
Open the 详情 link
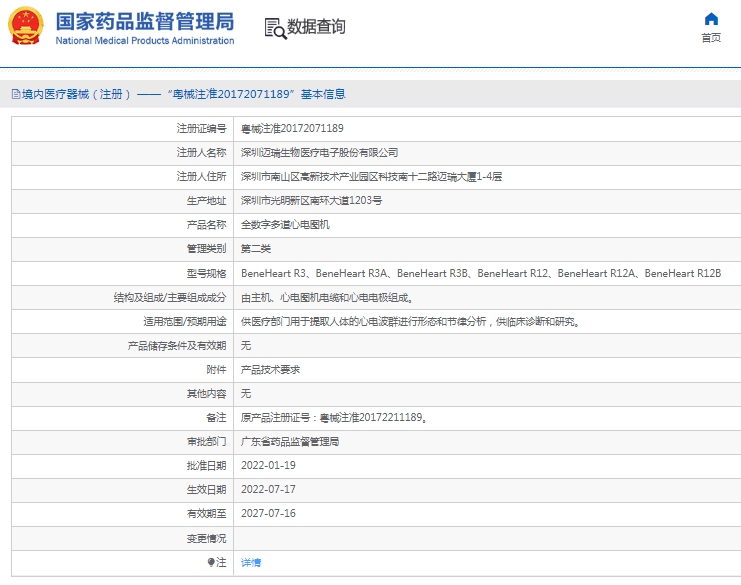click(251, 562)
